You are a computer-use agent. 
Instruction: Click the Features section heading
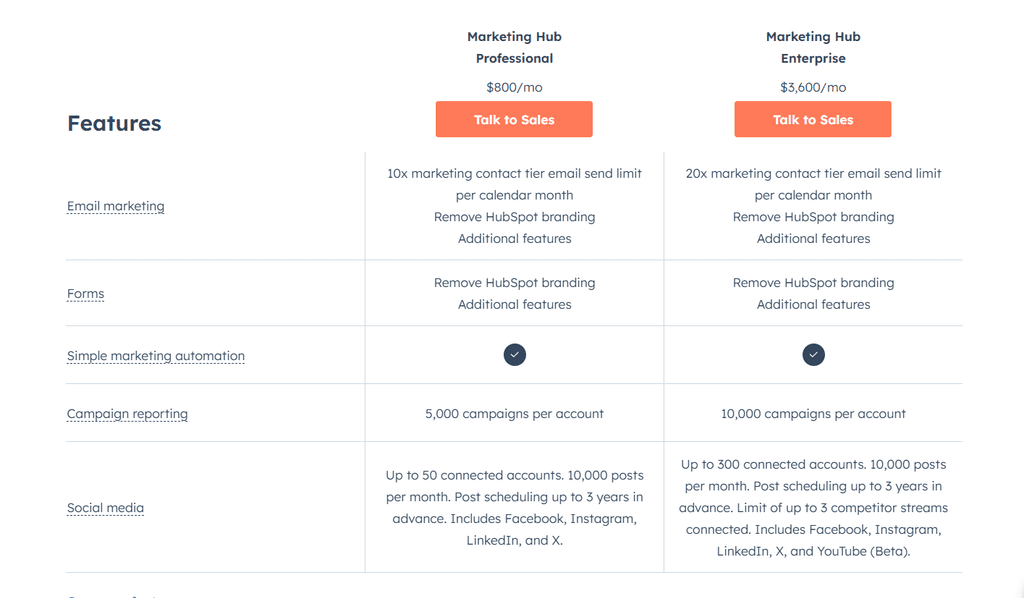(114, 123)
